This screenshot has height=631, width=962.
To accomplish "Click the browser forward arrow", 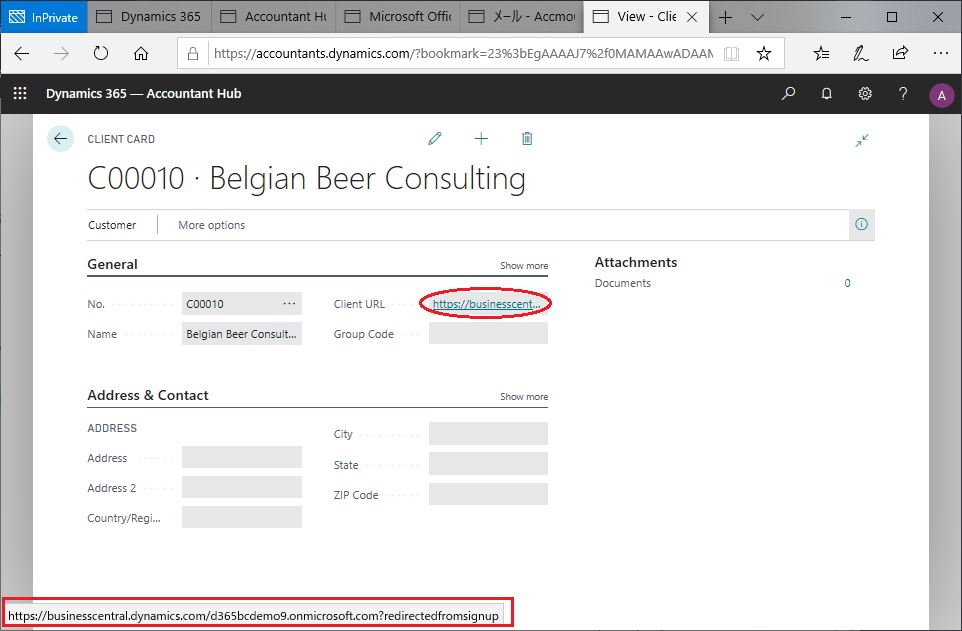I will [61, 54].
